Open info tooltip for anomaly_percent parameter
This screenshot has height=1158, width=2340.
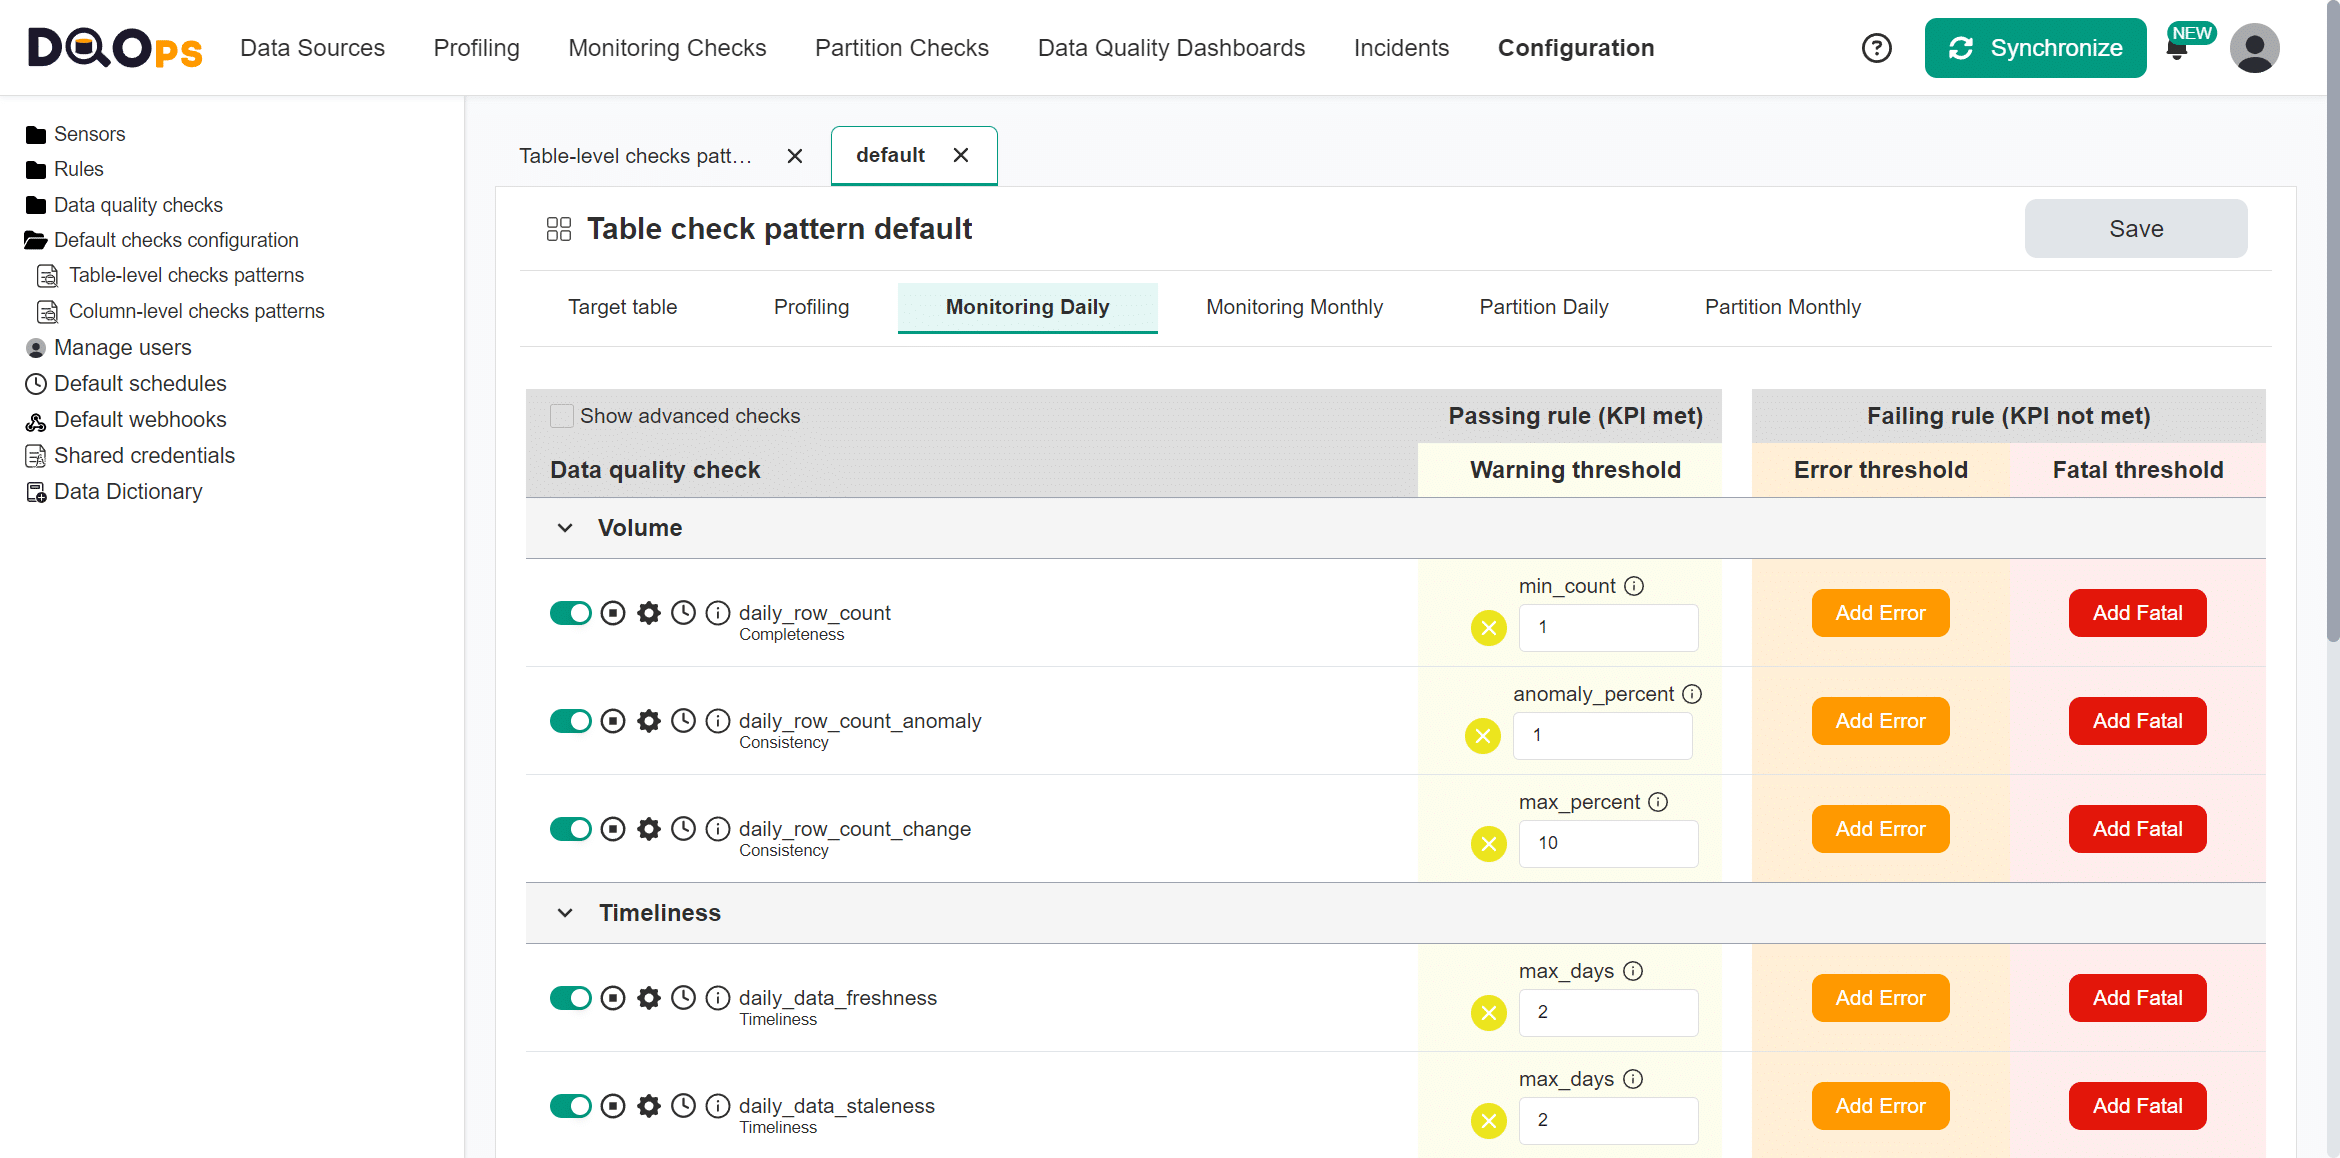[1692, 693]
